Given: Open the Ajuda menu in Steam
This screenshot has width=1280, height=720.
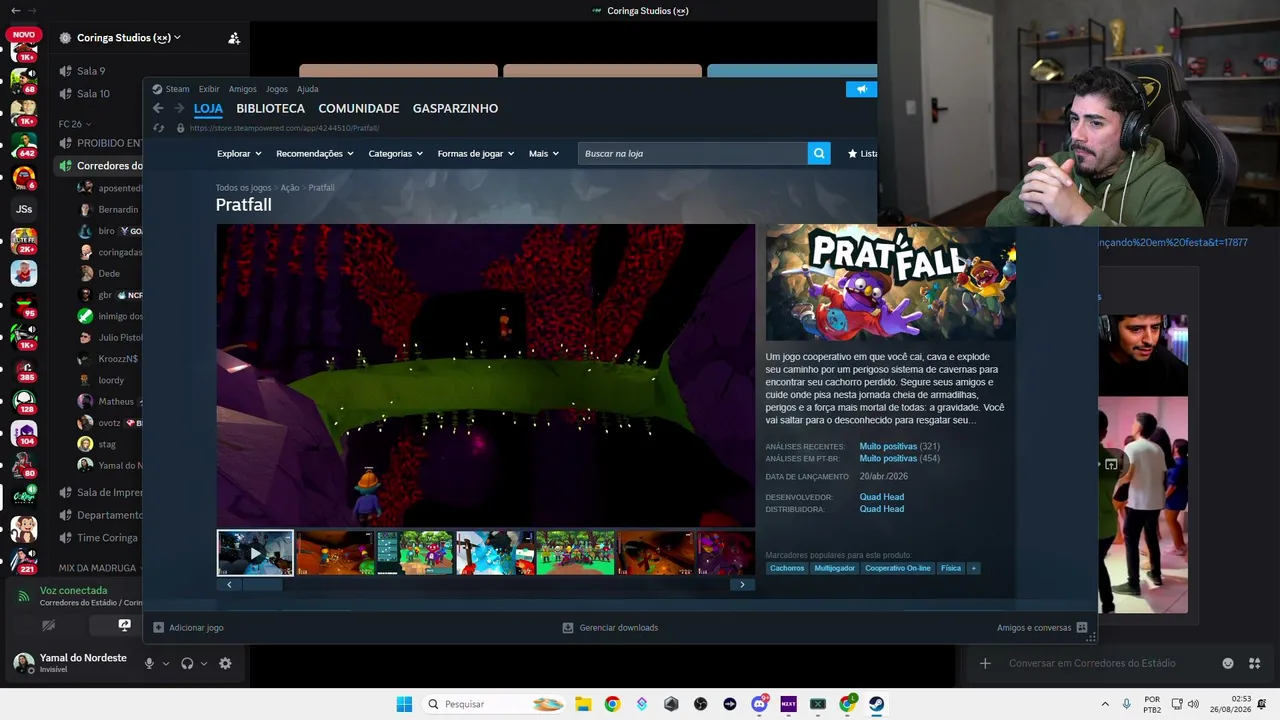Looking at the screenshot, I should (x=308, y=89).
